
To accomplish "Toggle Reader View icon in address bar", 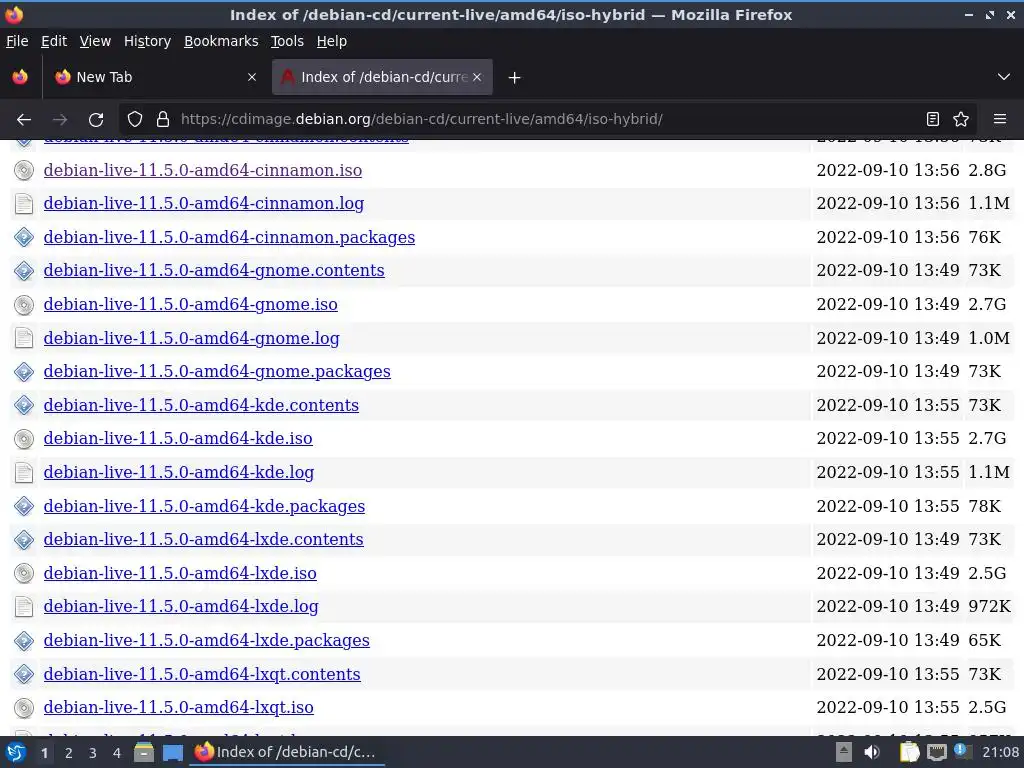I will (933, 120).
